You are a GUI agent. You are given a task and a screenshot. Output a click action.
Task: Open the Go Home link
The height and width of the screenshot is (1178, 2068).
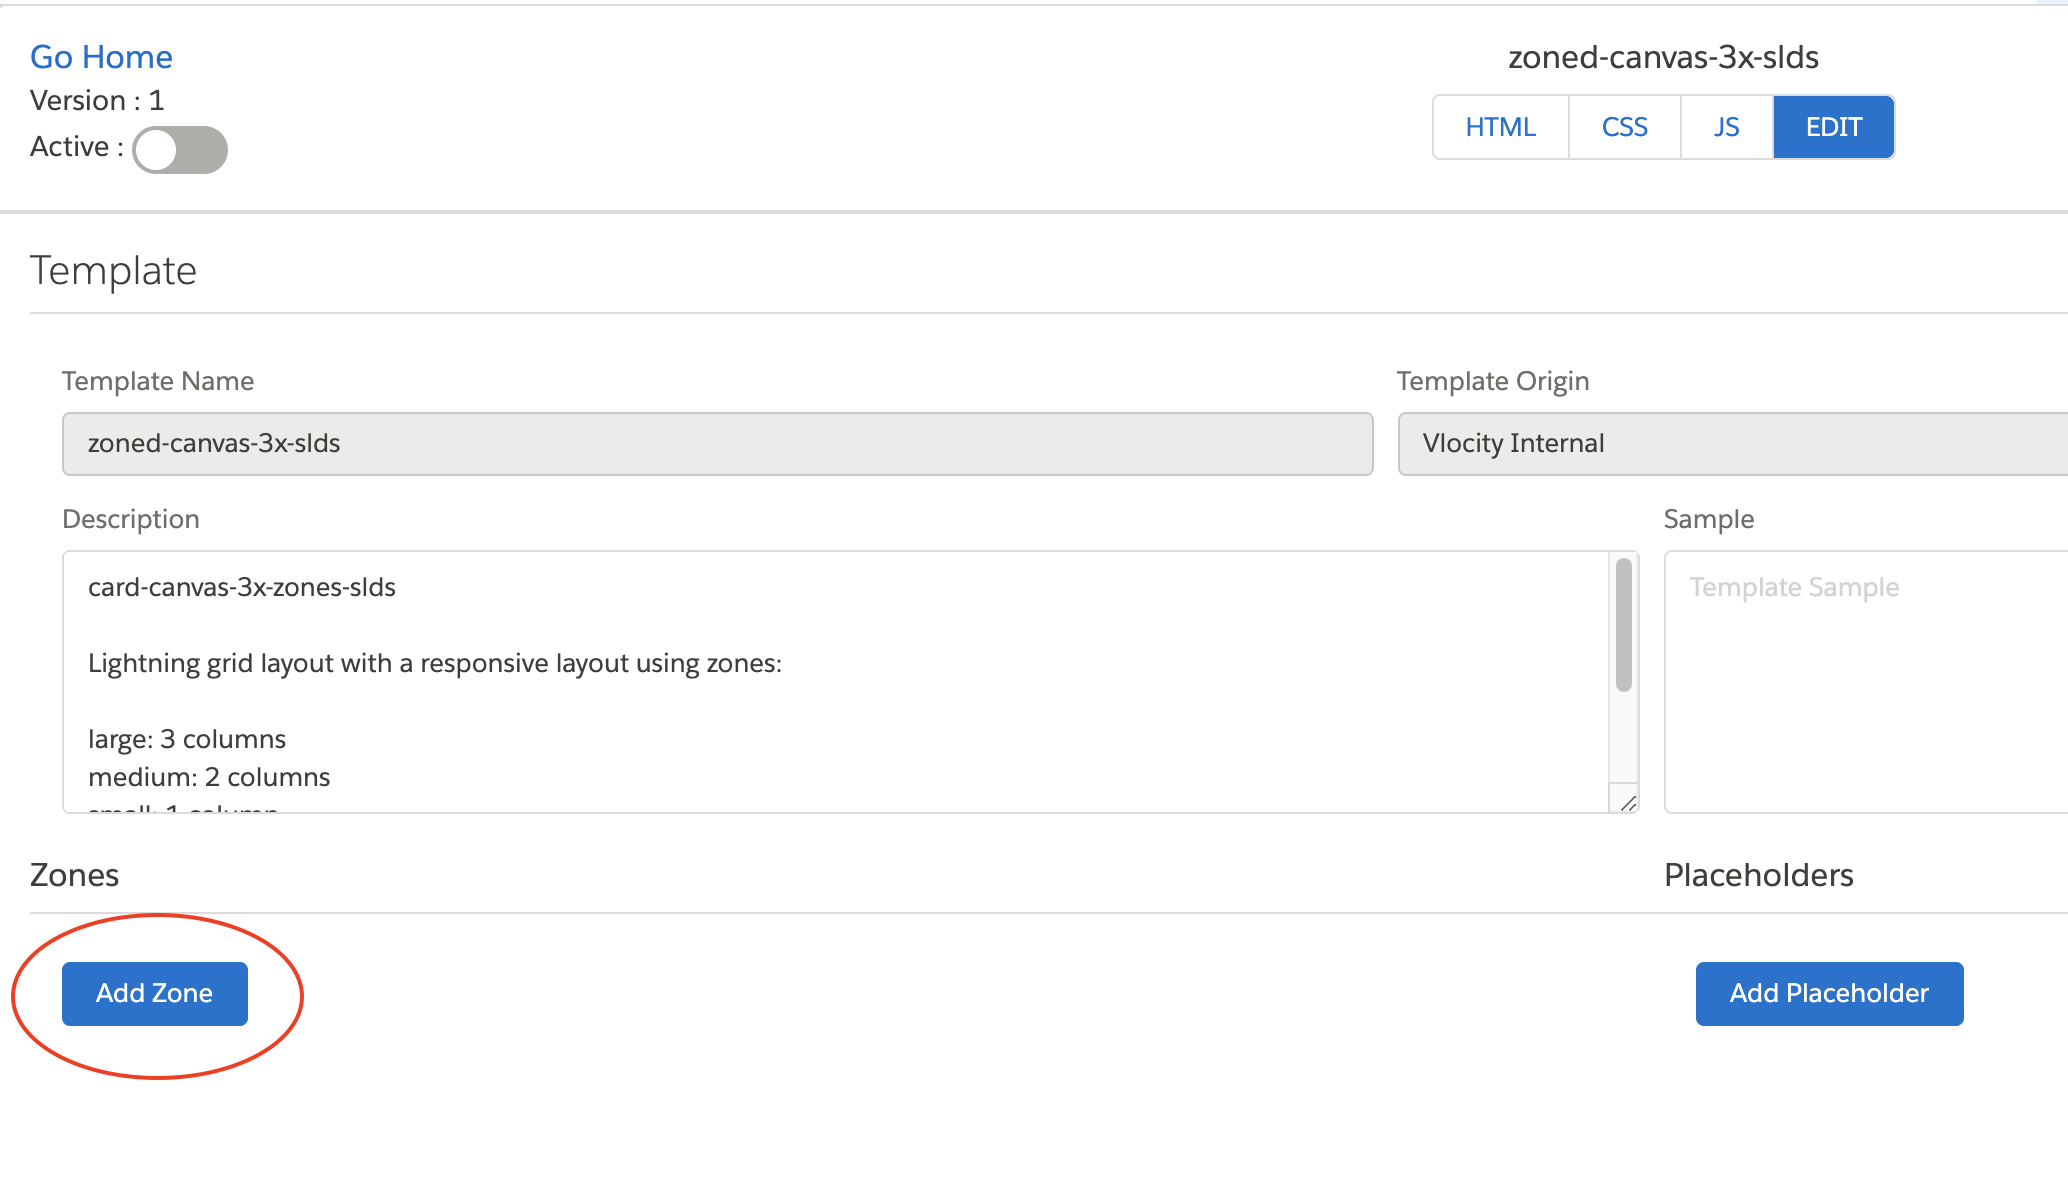(x=101, y=57)
